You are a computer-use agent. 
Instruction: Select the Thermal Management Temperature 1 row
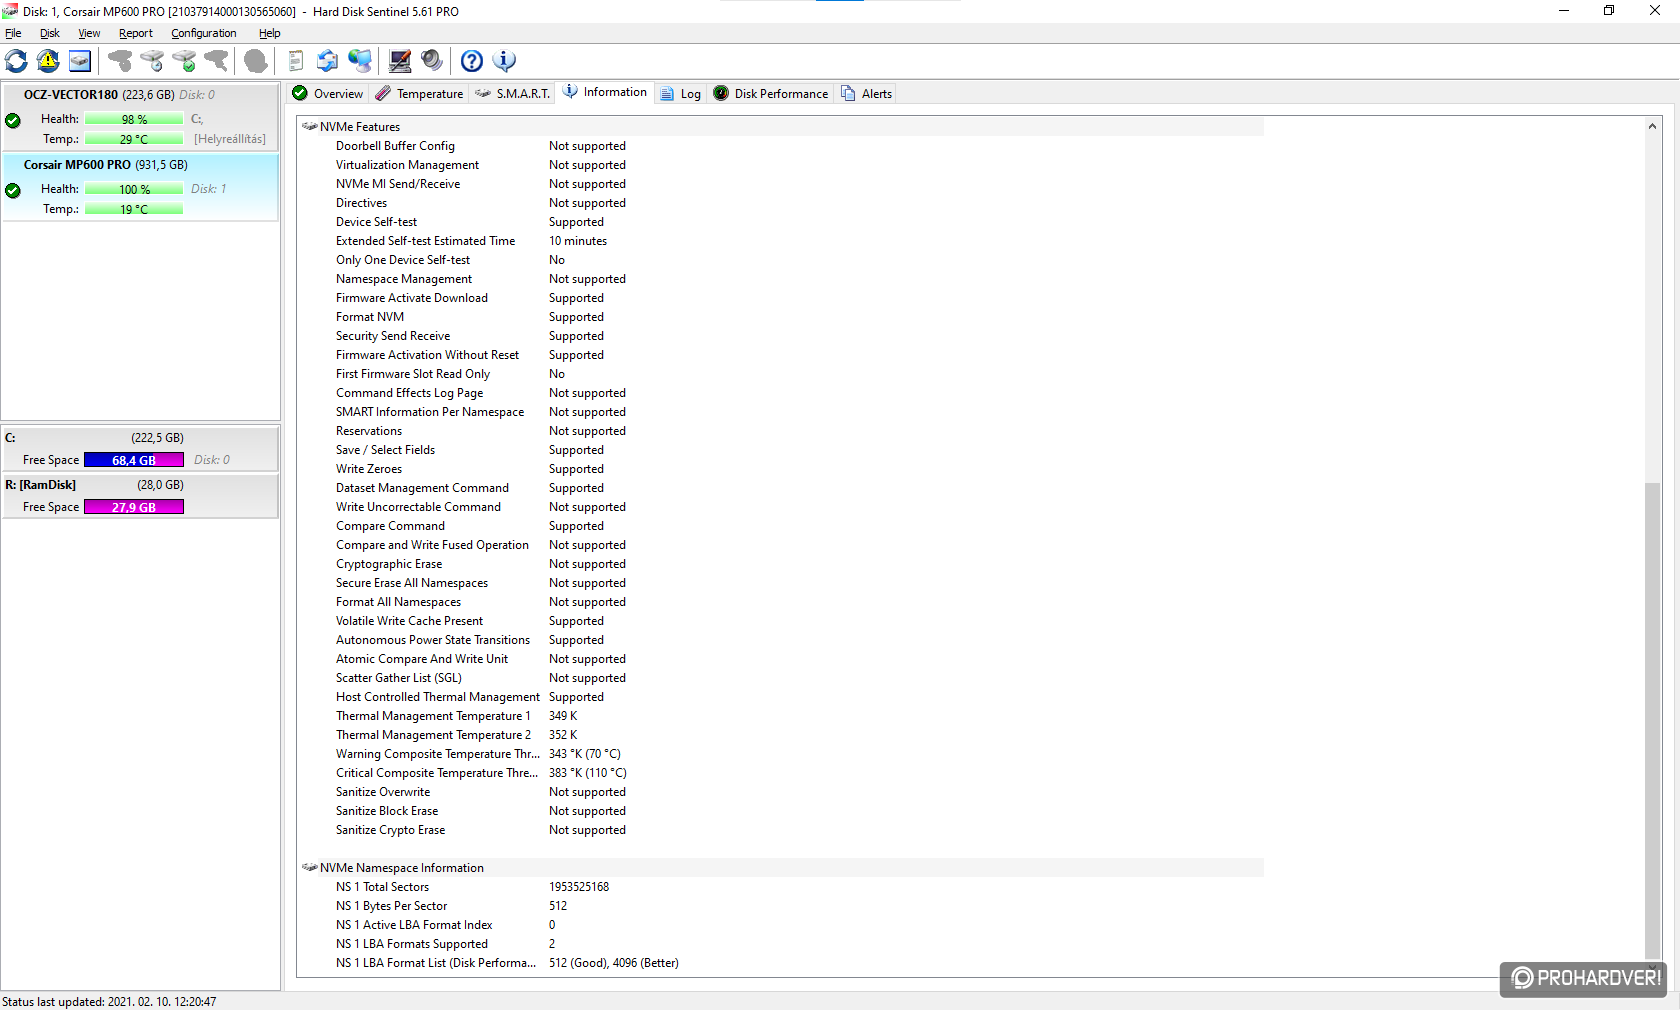click(x=780, y=716)
